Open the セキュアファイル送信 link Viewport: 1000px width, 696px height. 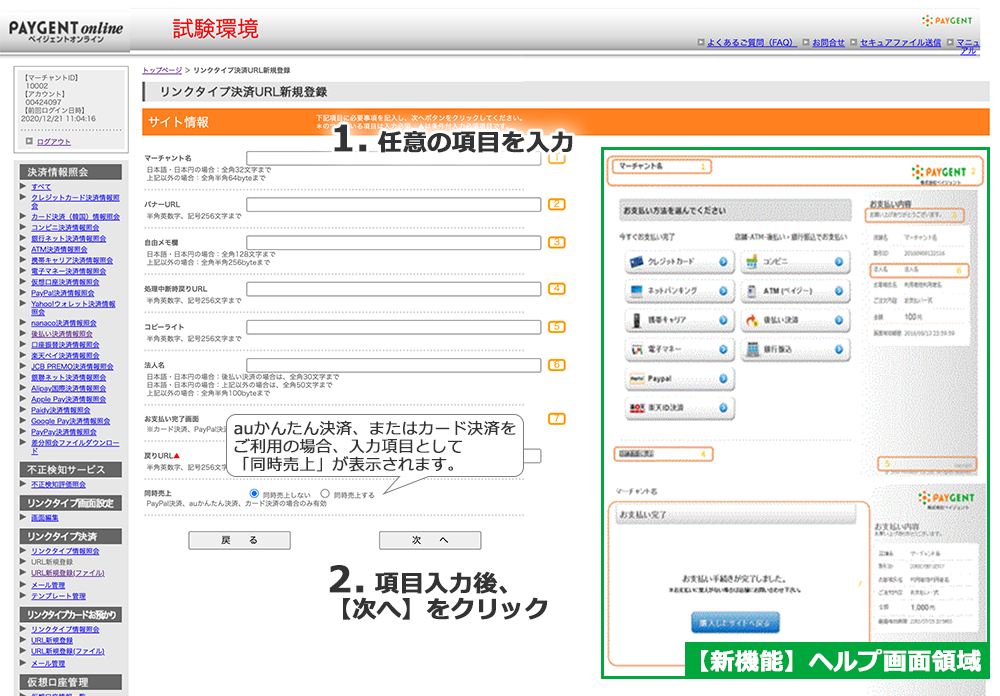tap(900, 43)
